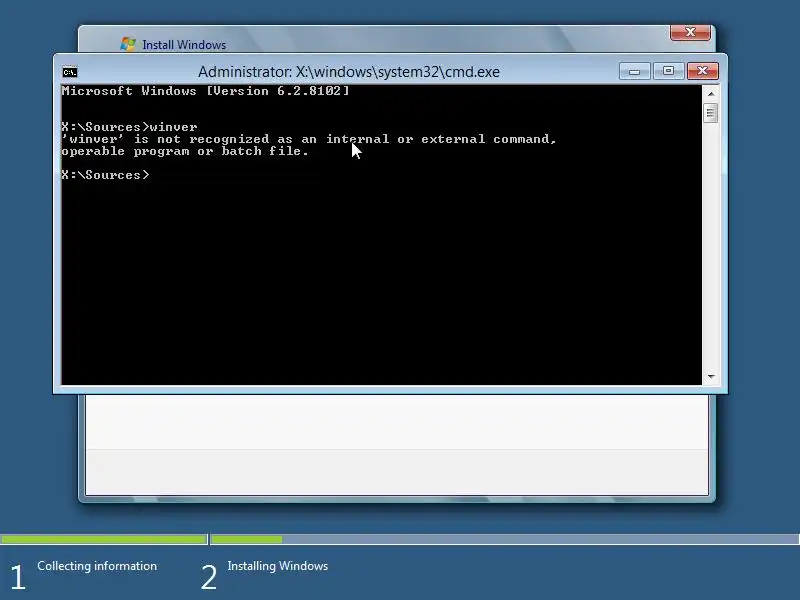Click the completed Collecting information progress bar
The image size is (800, 600).
(x=104, y=539)
